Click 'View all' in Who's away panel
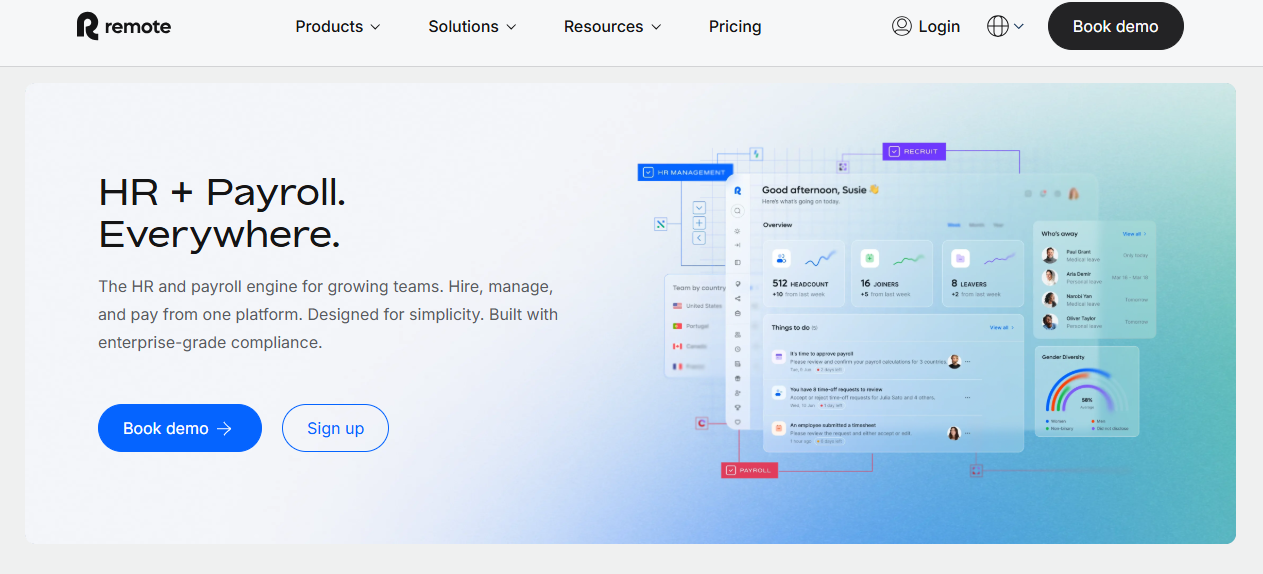Screen dimensions: 1263x574 [x=1134, y=233]
